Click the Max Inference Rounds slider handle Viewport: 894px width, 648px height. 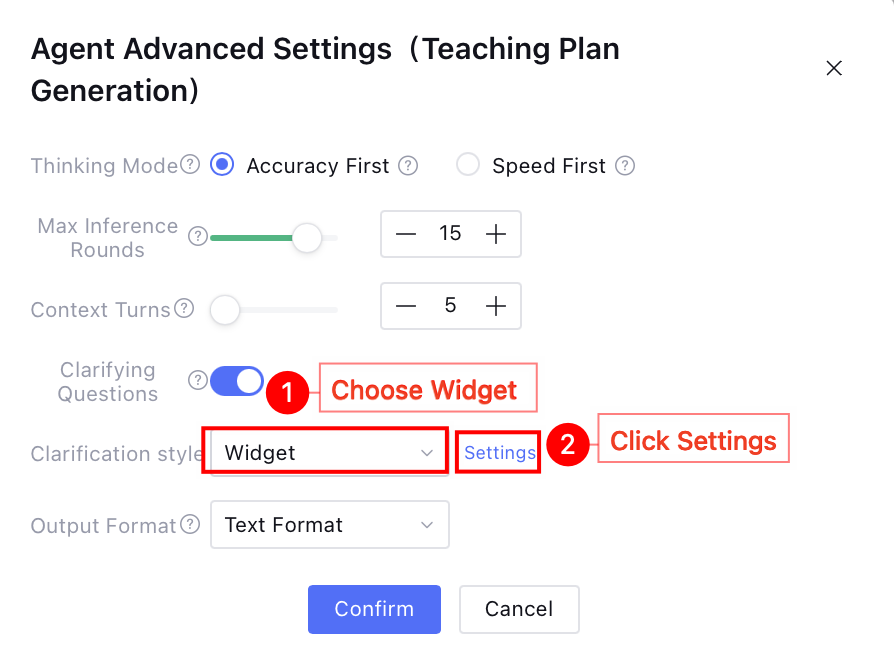pos(307,238)
